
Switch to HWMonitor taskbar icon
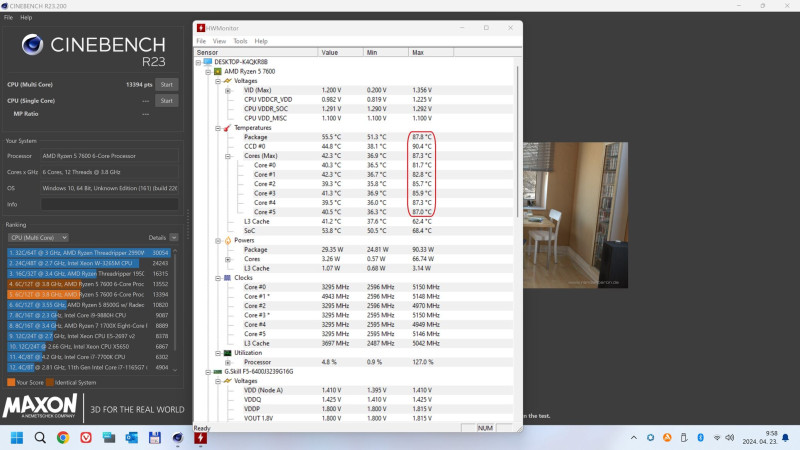coord(201,438)
